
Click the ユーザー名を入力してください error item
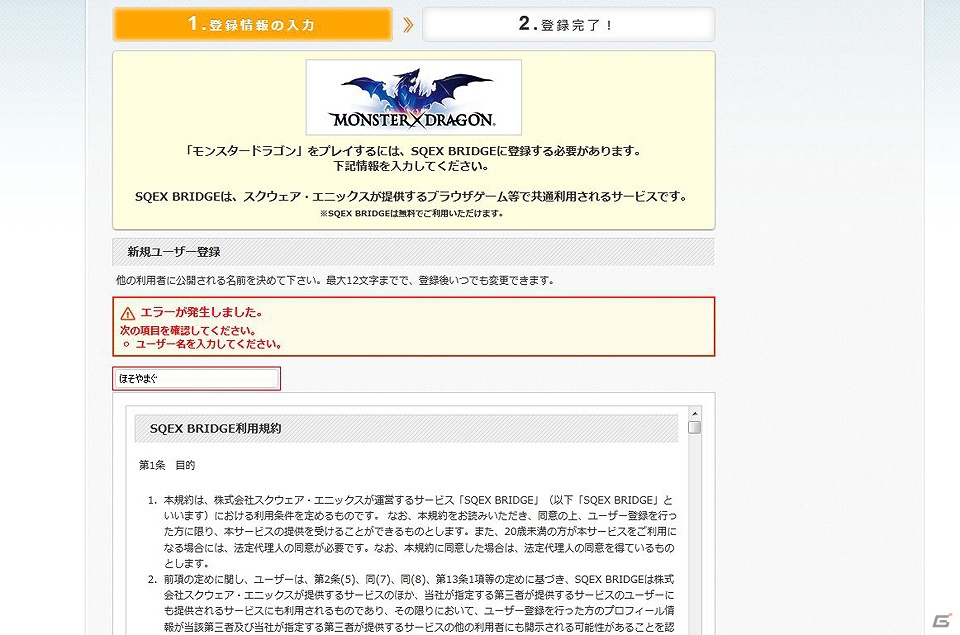click(x=208, y=344)
